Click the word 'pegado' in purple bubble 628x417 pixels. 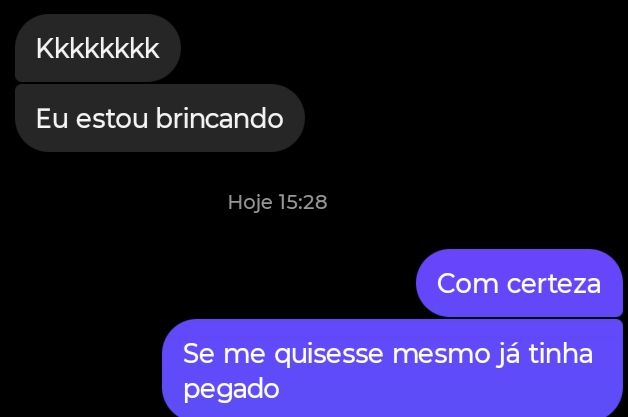point(231,390)
